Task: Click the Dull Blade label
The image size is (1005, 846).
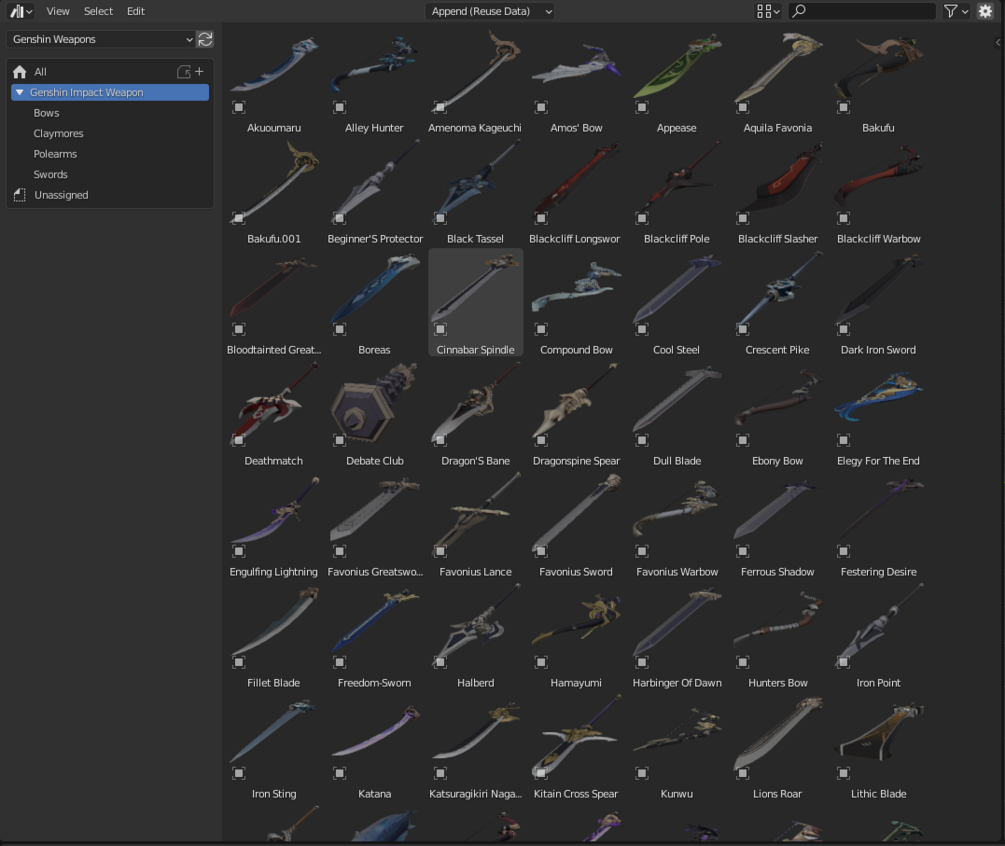Action: pyautogui.click(x=677, y=461)
